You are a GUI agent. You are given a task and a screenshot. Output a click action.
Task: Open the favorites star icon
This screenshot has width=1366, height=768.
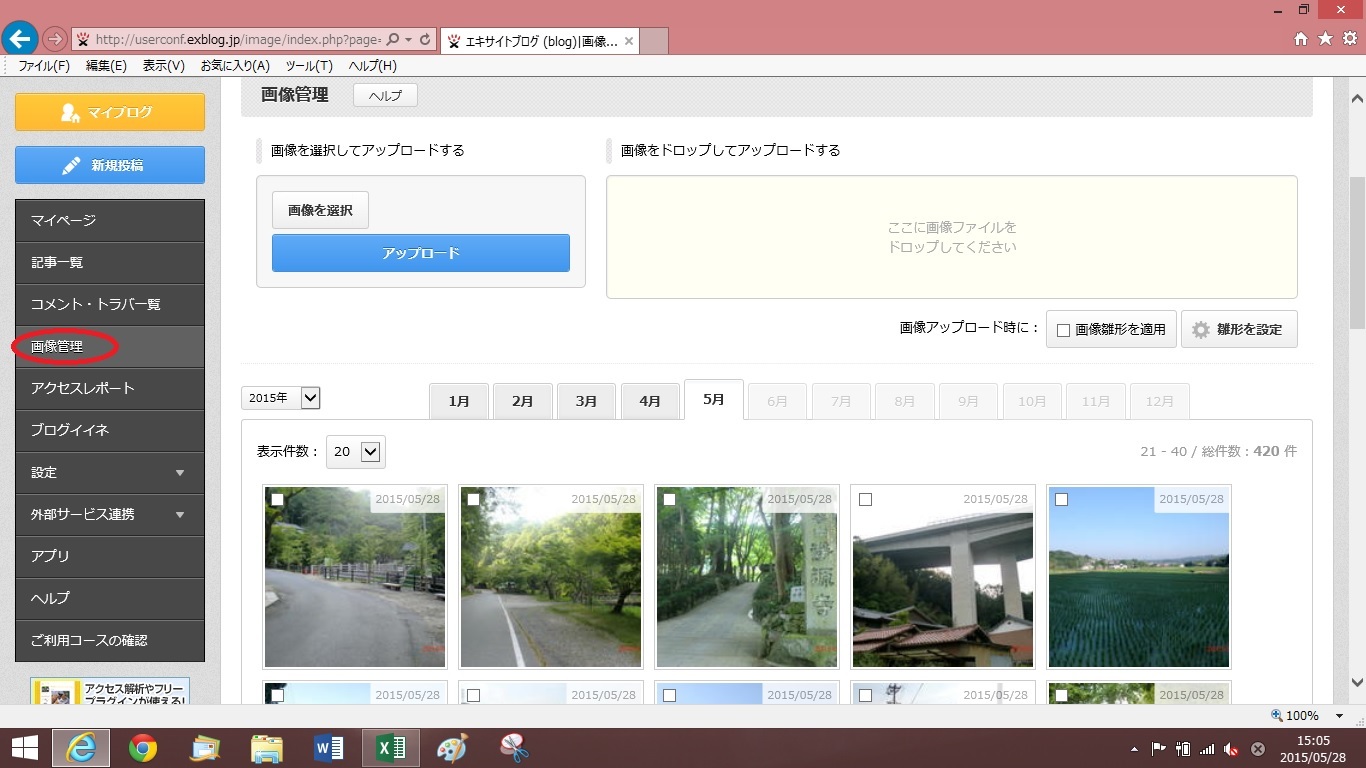tap(1325, 39)
